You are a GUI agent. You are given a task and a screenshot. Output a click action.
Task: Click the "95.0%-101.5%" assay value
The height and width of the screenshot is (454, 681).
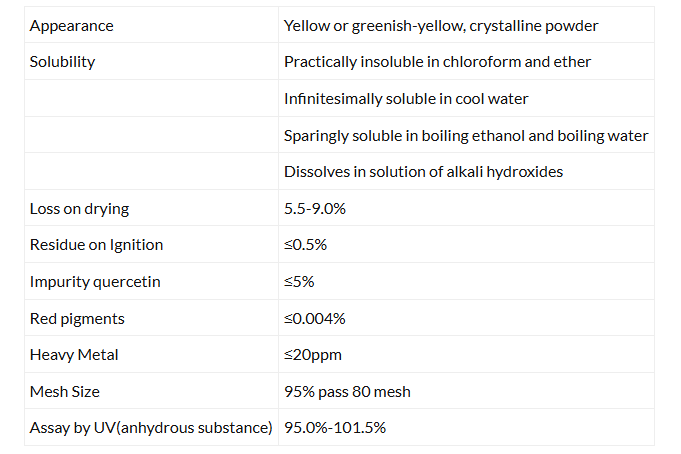pyautogui.click(x=335, y=428)
